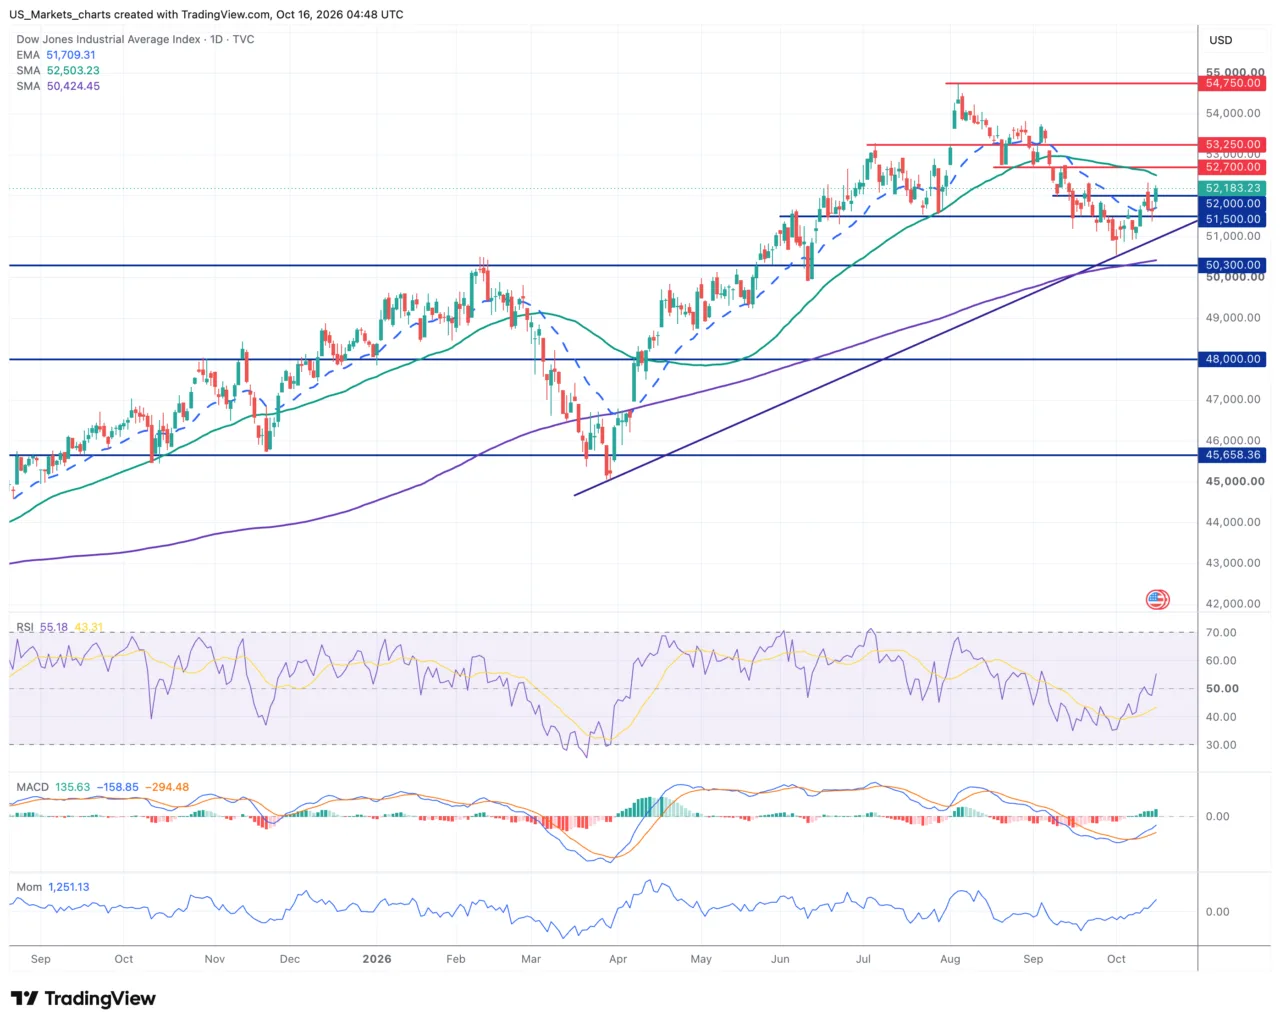Click the 49,000.00 price axis value
Image resolution: width=1280 pixels, height=1026 pixels.
coord(1233,318)
